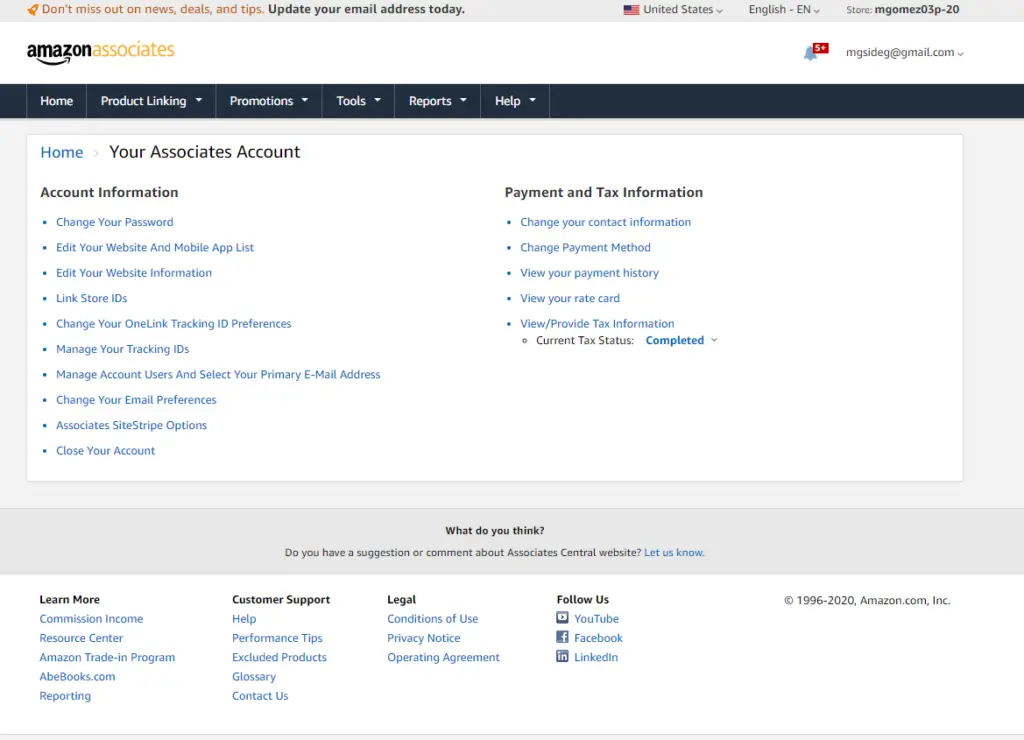Open Associates SiteStripe Options
This screenshot has height=740, width=1024.
(x=131, y=425)
